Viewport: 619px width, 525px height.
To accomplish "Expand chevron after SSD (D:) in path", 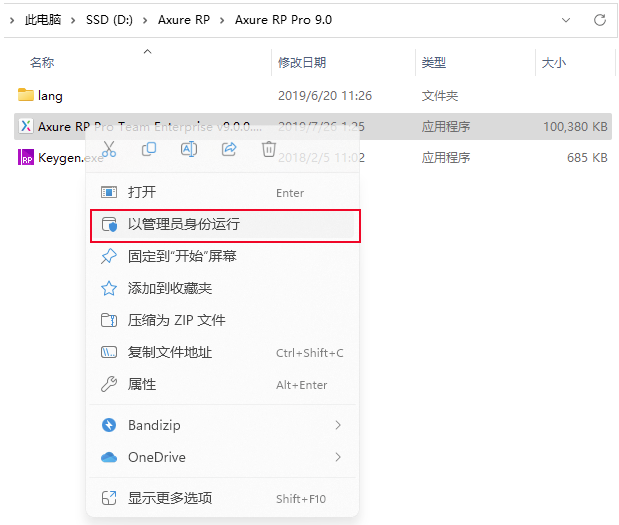I will point(145,20).
